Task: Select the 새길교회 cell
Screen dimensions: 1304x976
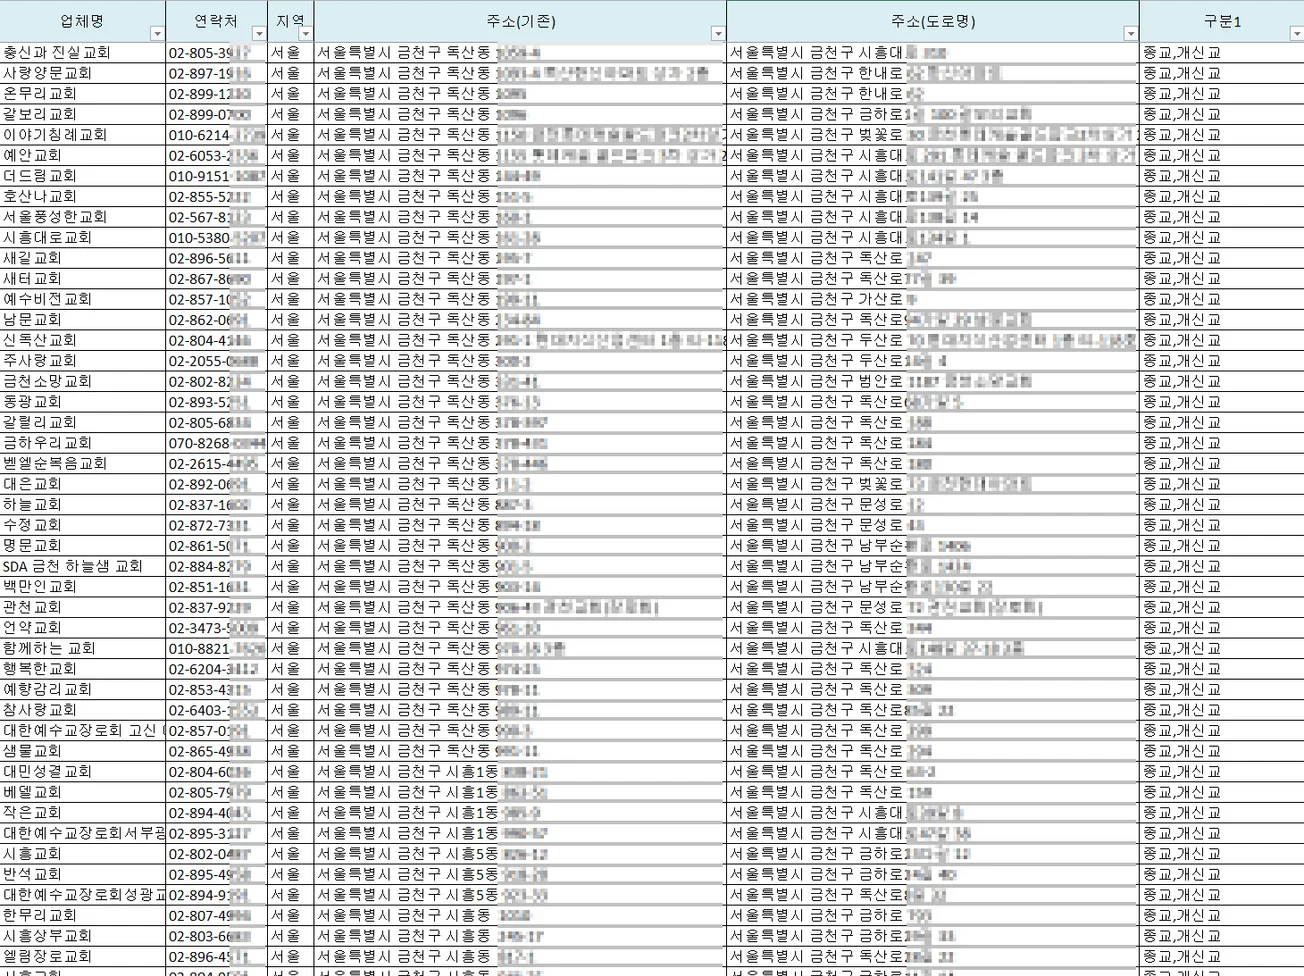Action: [x=83, y=258]
